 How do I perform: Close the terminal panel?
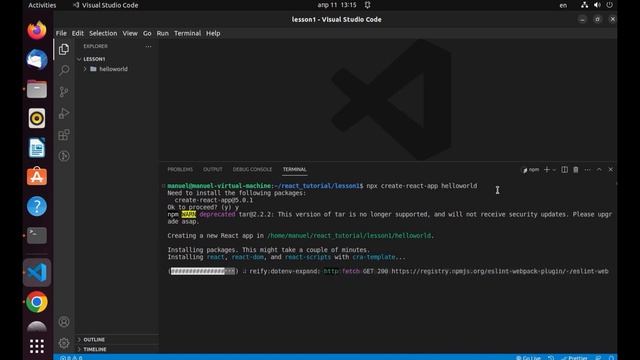(610, 169)
